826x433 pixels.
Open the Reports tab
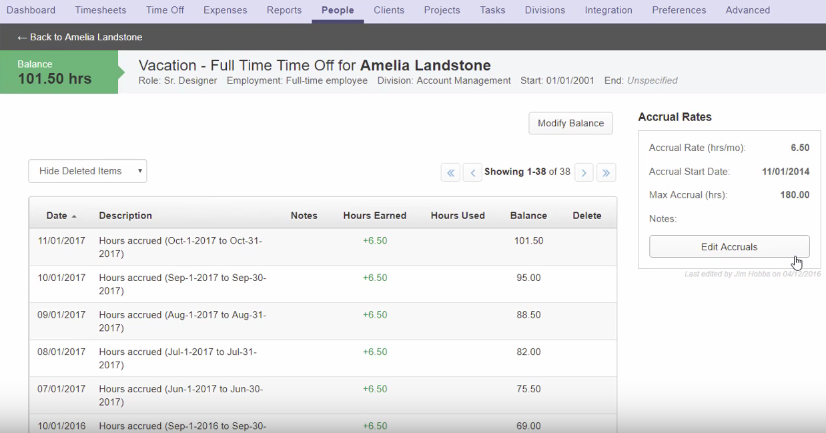[284, 10]
